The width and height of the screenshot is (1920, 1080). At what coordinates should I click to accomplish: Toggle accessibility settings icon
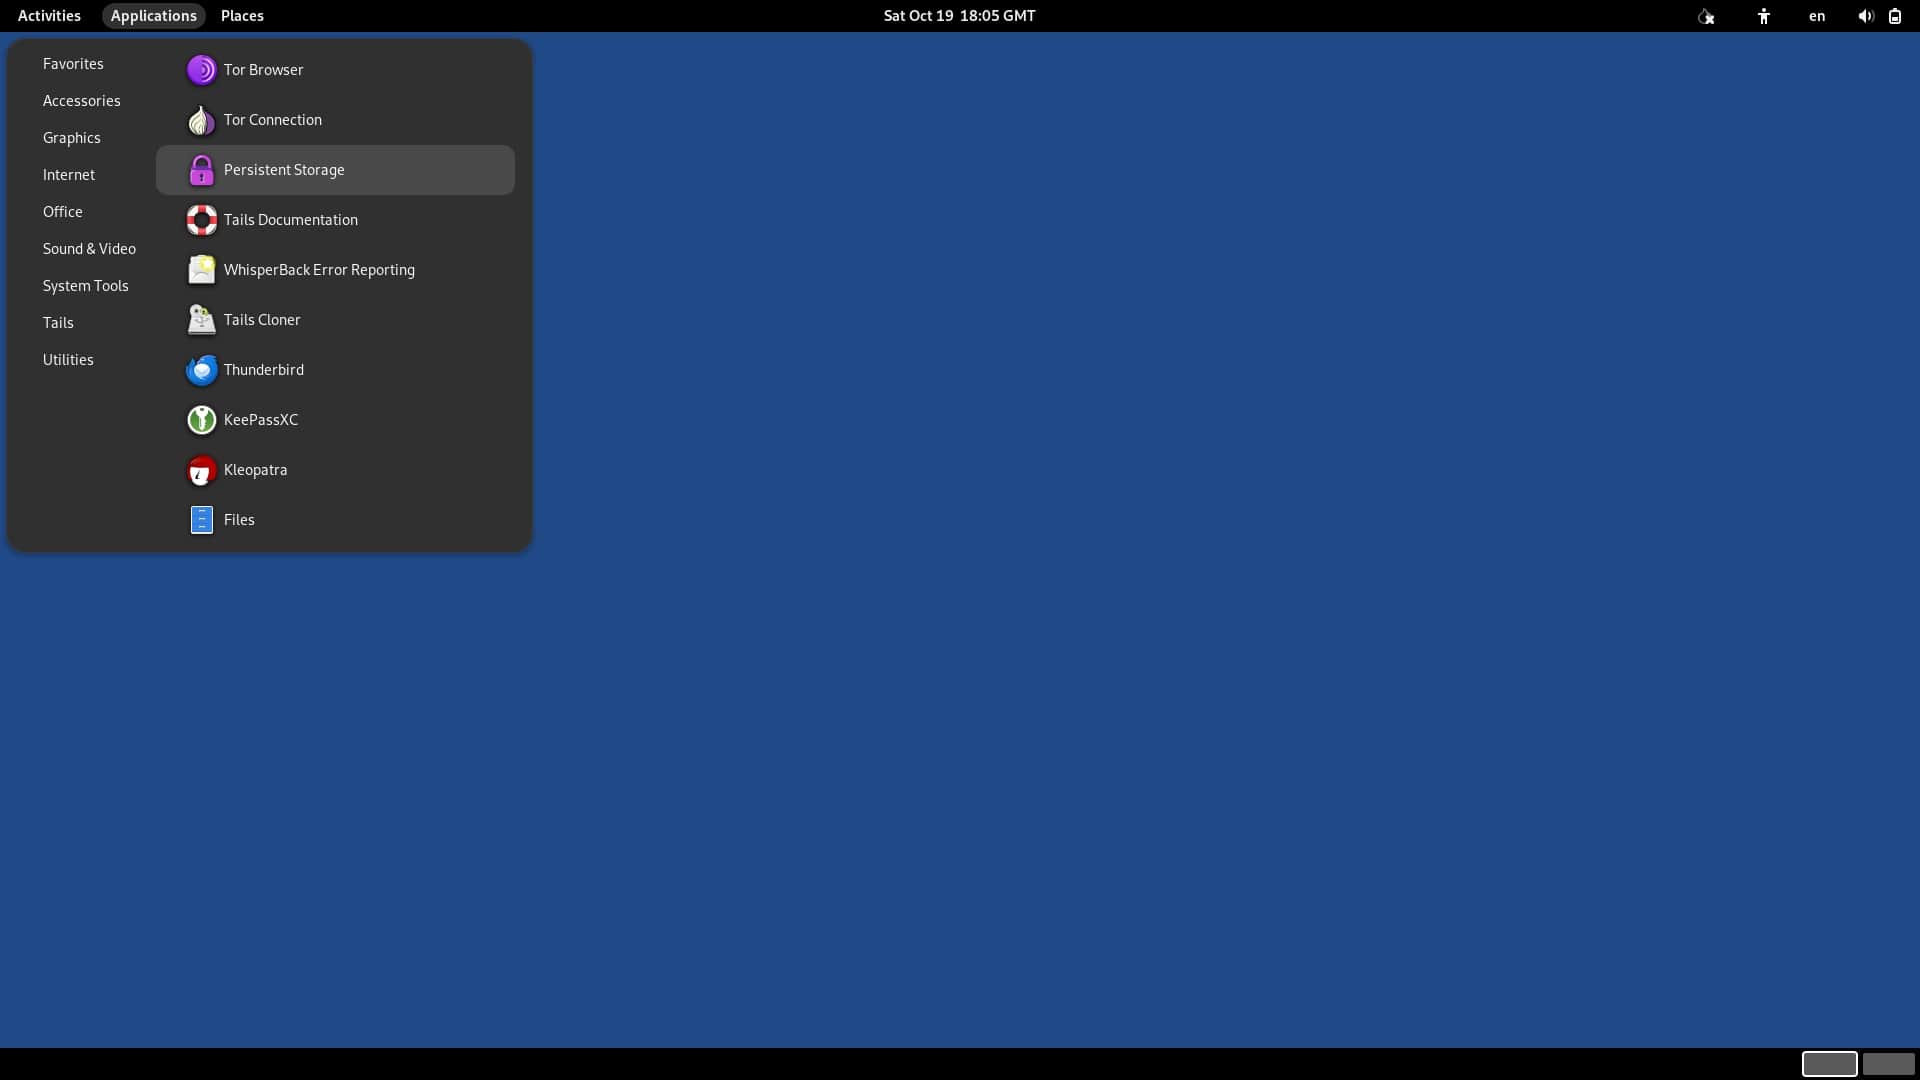tap(1764, 15)
